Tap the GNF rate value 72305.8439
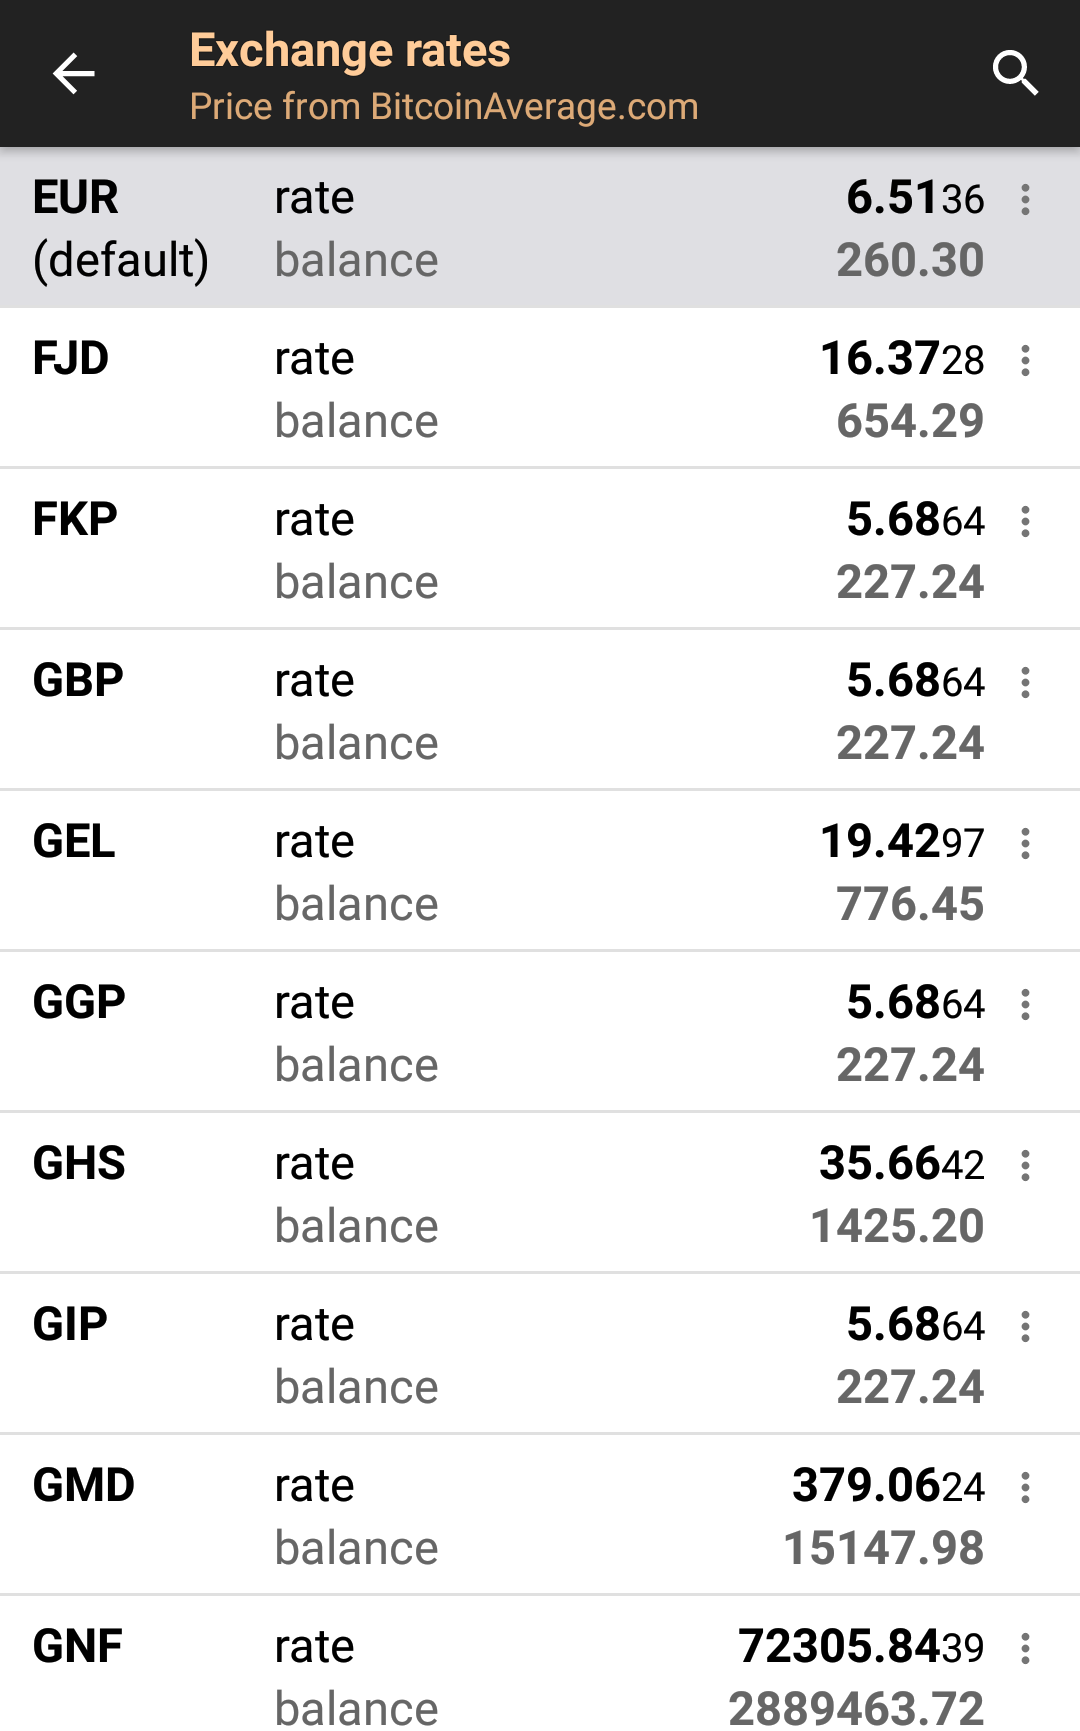 point(861,1647)
